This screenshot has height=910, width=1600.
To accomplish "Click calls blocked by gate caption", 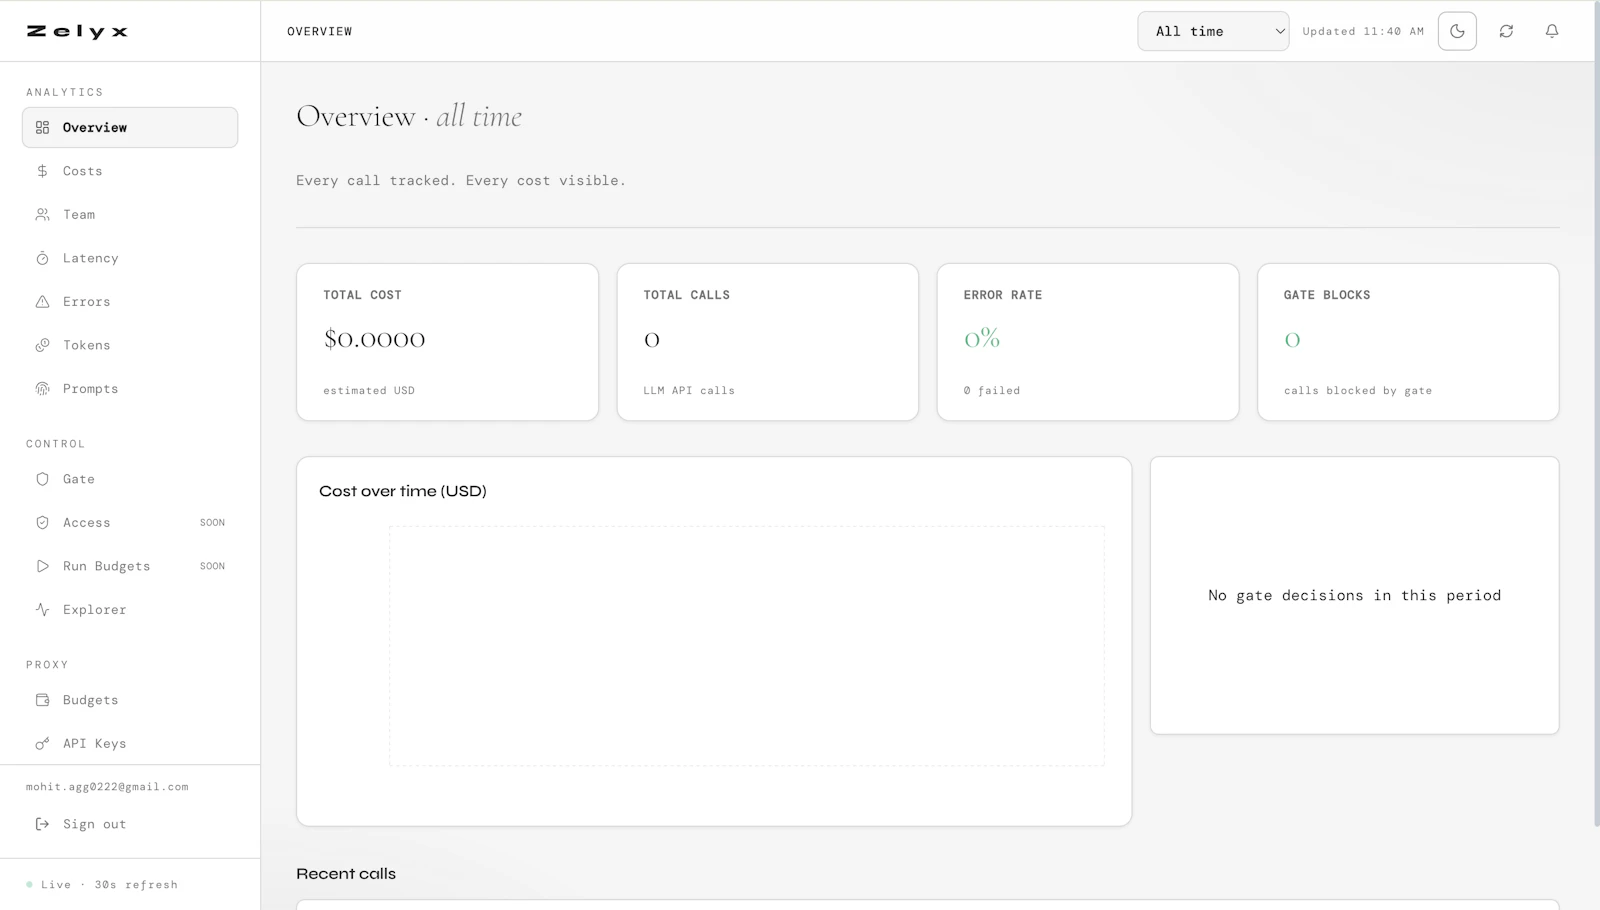I will coord(1358,391).
